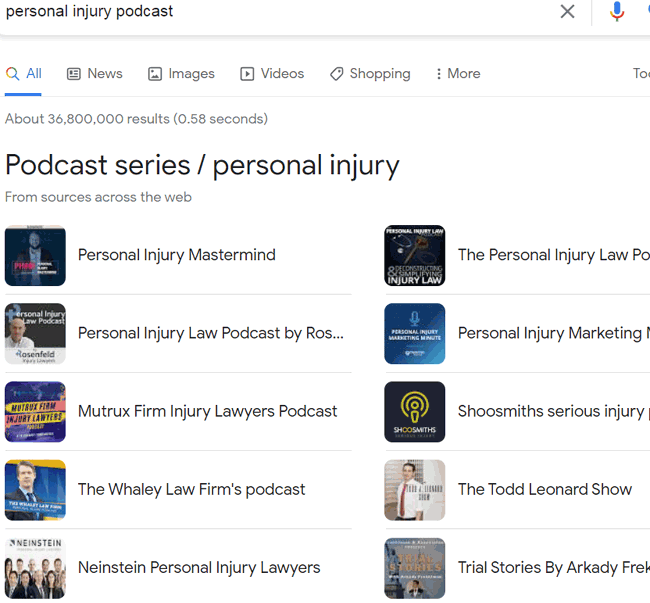Screen dimensions: 650x603
Task: Click the three-dot icon beside More
Action: click(x=439, y=74)
